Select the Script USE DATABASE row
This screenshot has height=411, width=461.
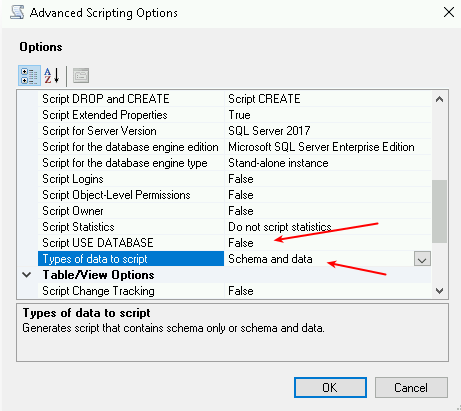pyautogui.click(x=234, y=243)
